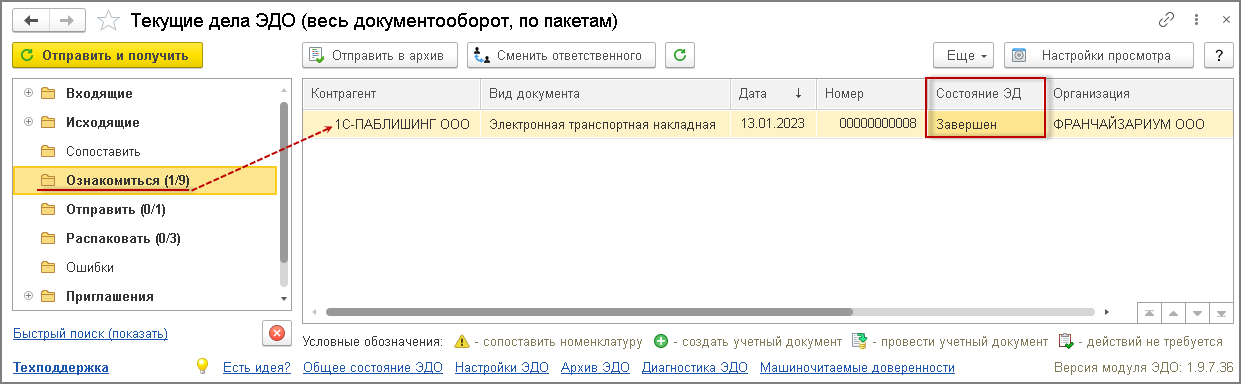1241x384 pixels.
Task: Jump to first row with table navigation arrow
Action: (1149, 313)
